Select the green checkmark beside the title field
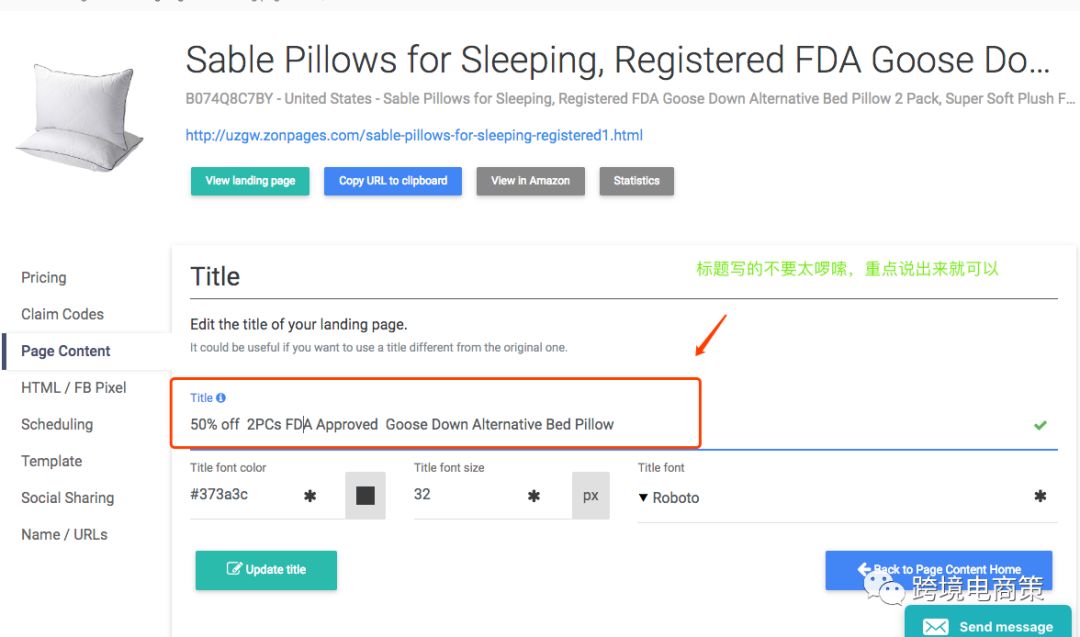The height and width of the screenshot is (637, 1080). pos(1040,425)
